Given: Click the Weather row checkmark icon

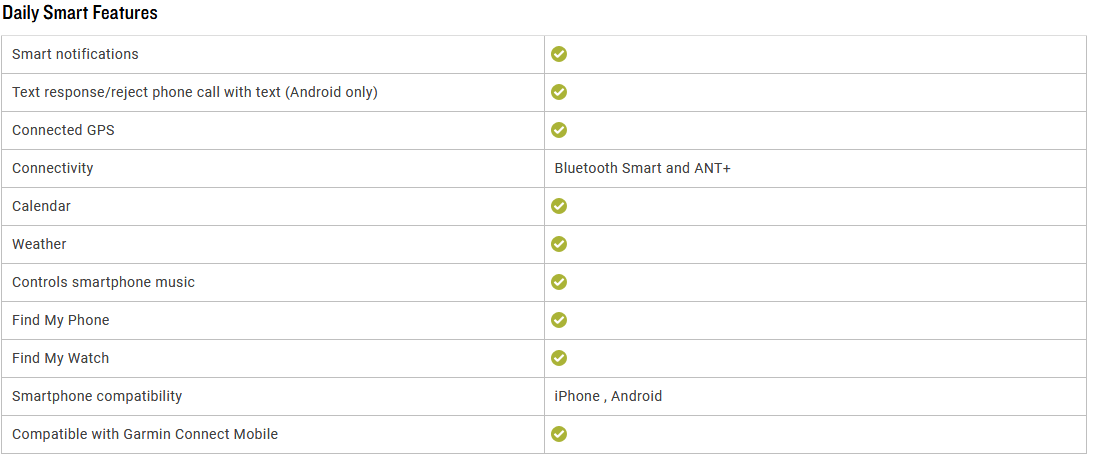Looking at the screenshot, I should 559,244.
